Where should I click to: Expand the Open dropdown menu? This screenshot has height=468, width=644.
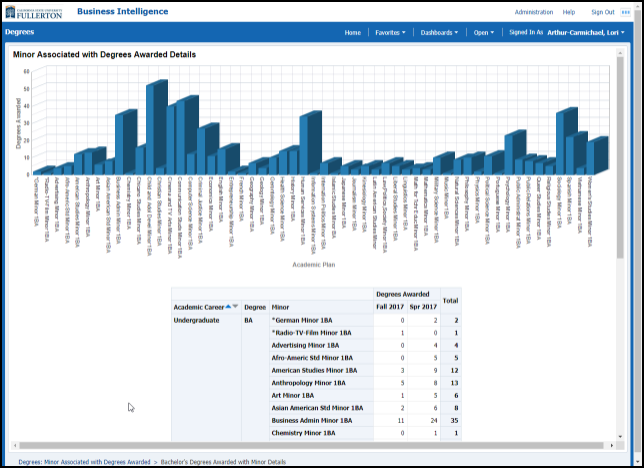tap(484, 32)
